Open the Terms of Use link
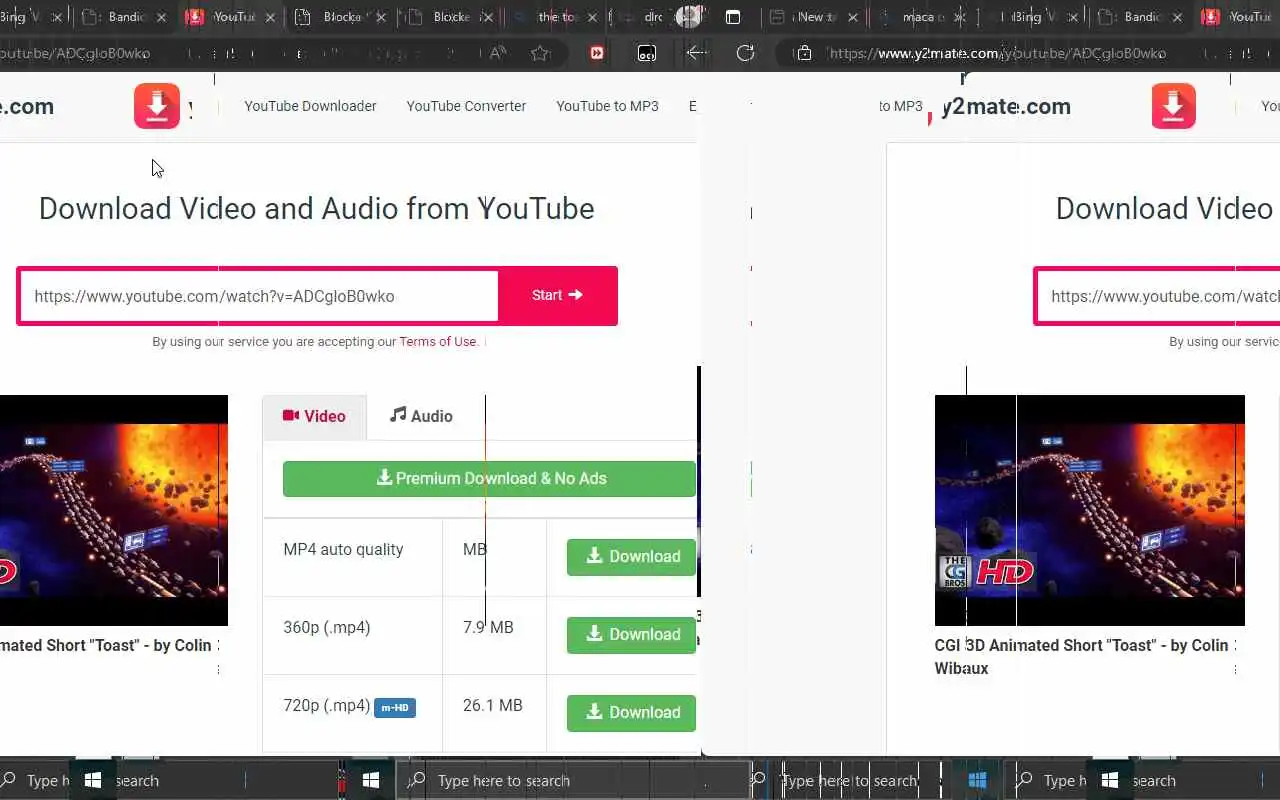This screenshot has width=1280, height=800. coord(438,342)
